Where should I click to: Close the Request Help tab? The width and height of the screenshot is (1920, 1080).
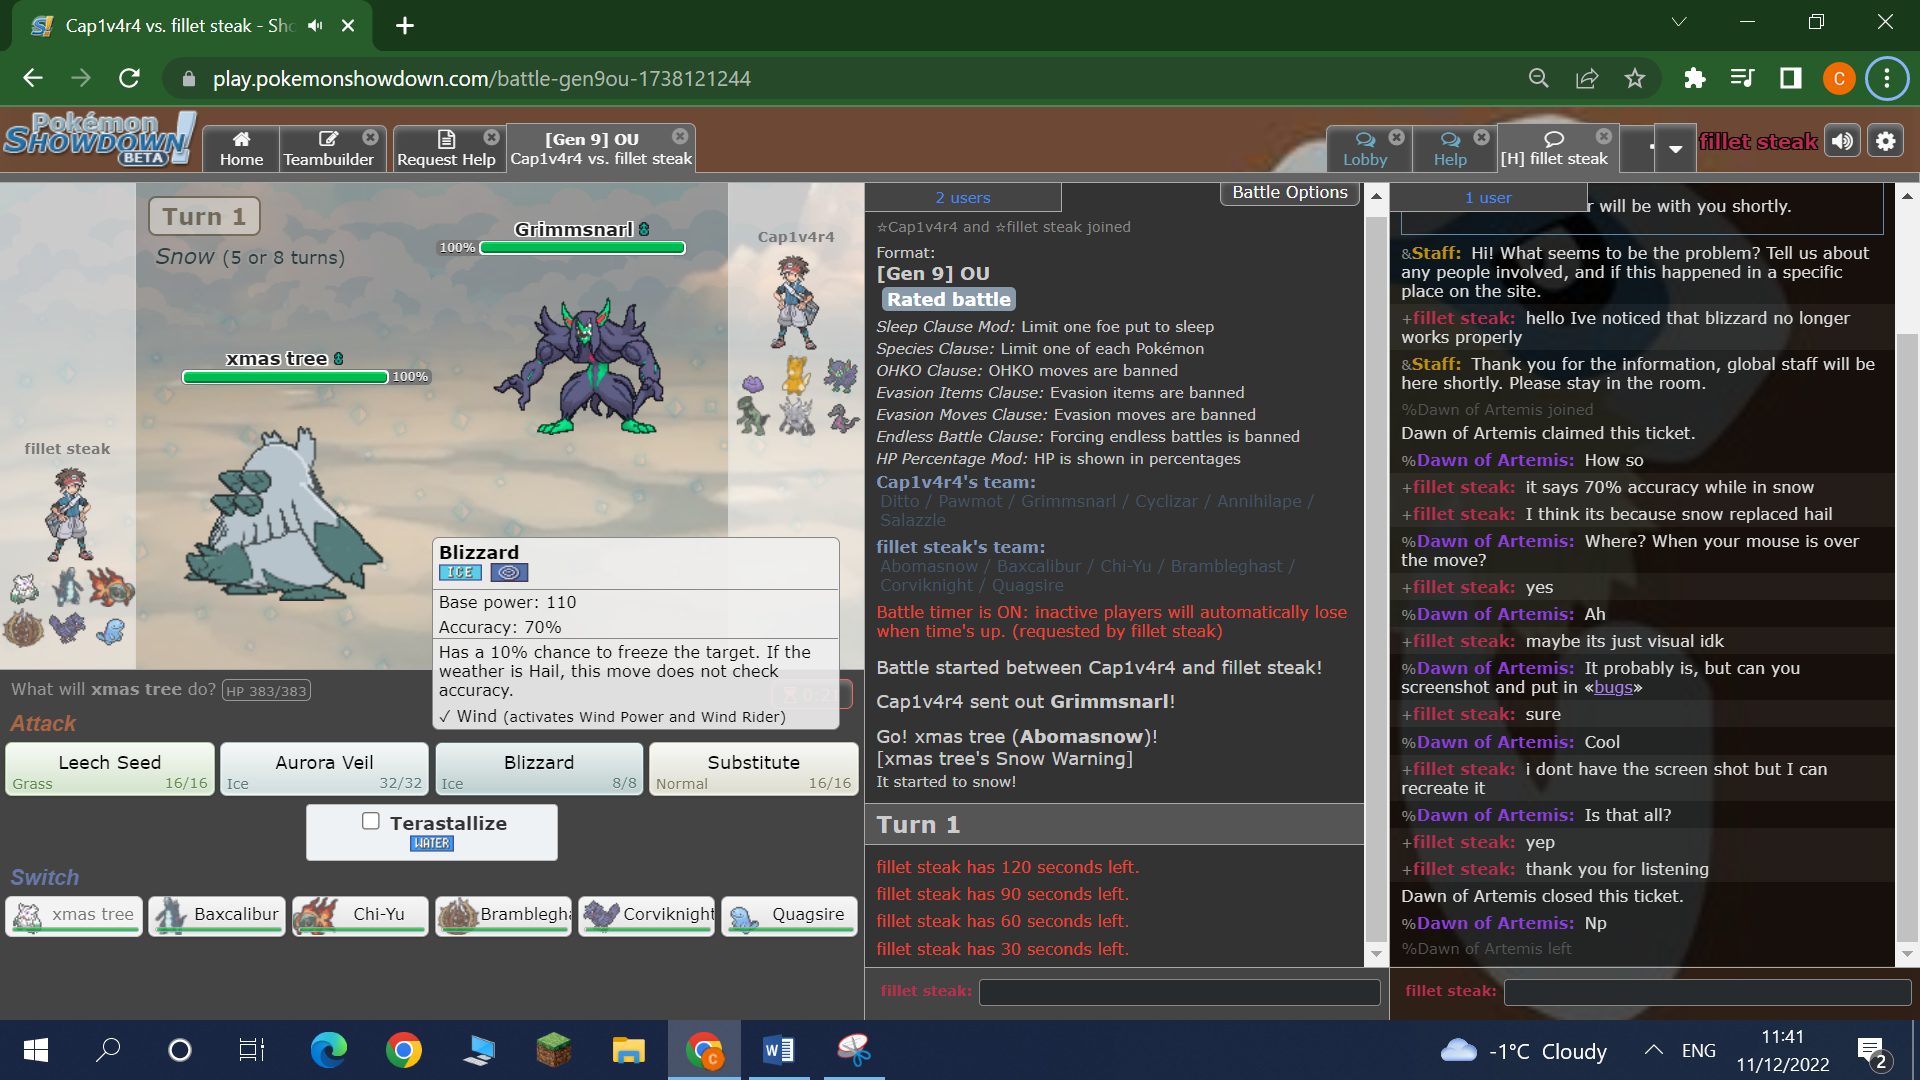pyautogui.click(x=491, y=137)
